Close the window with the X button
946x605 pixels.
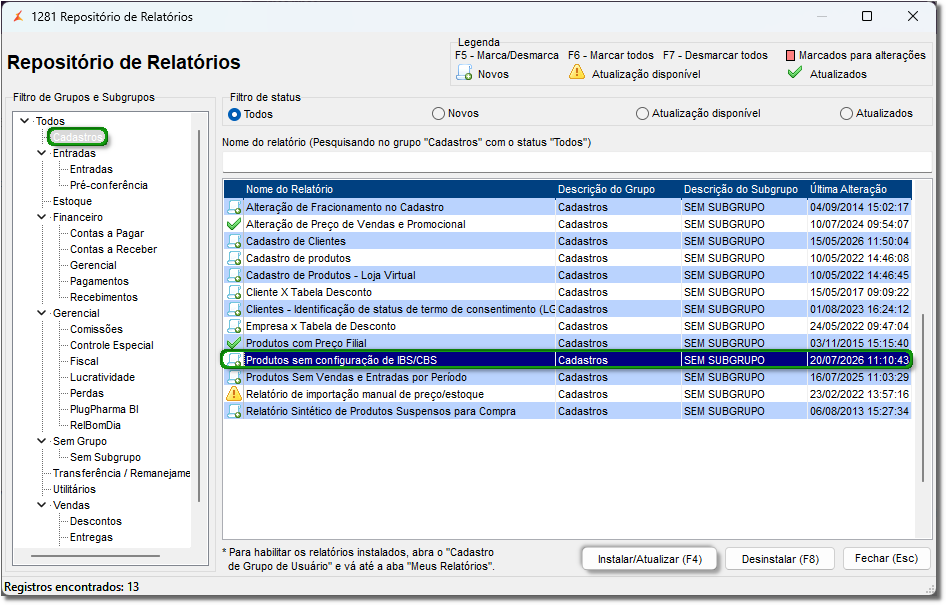[913, 16]
